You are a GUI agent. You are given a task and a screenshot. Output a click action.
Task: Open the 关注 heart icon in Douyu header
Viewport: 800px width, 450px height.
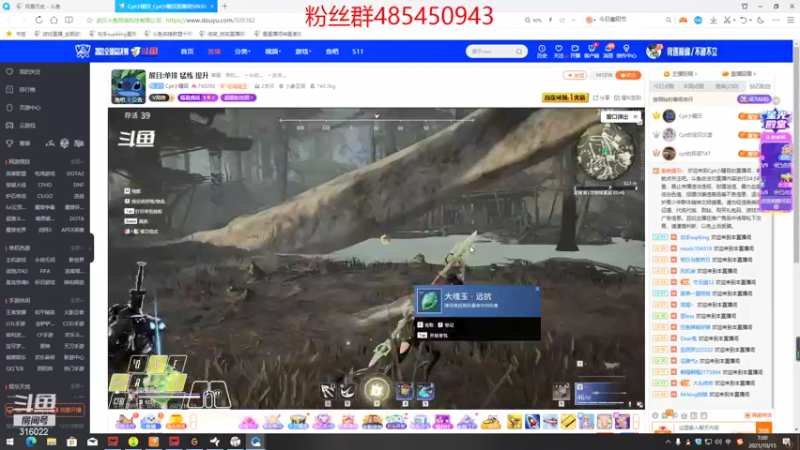tap(559, 51)
